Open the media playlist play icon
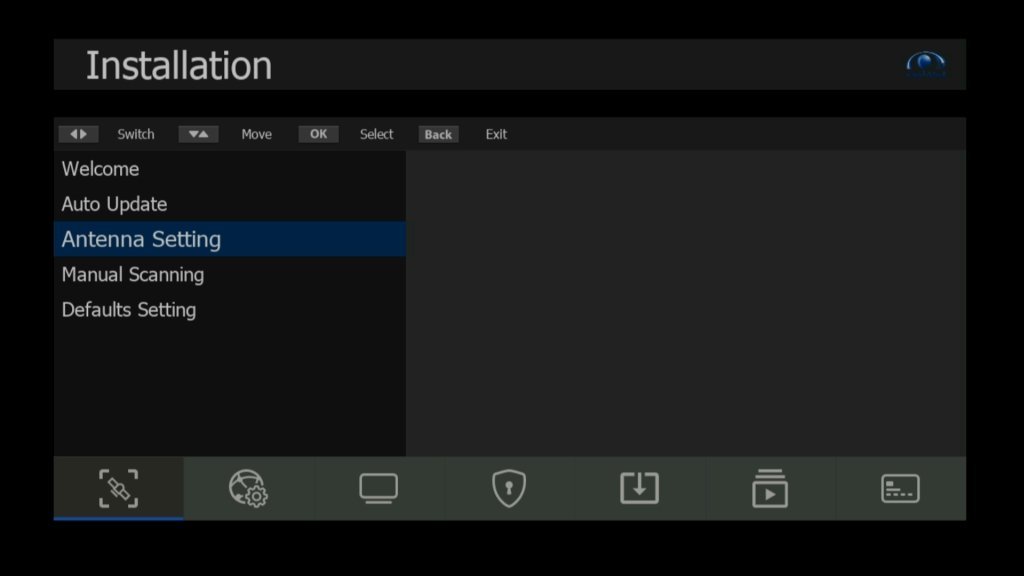The height and width of the screenshot is (576, 1024). tap(770, 488)
